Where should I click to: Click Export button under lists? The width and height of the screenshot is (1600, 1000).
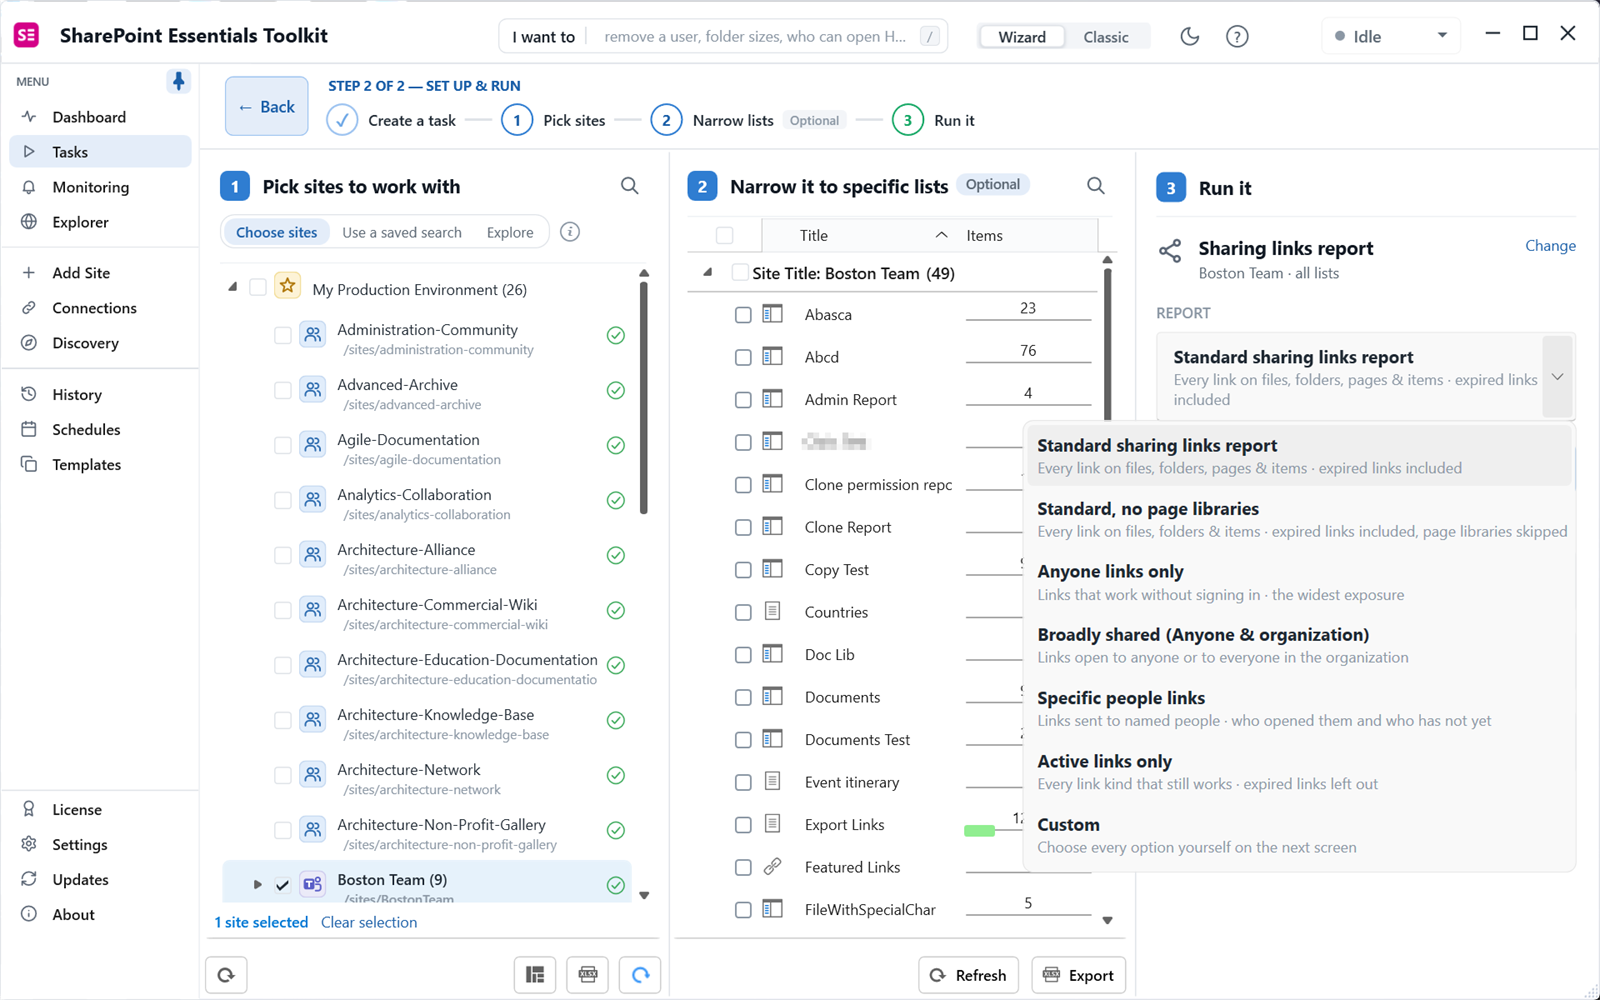1078,975
